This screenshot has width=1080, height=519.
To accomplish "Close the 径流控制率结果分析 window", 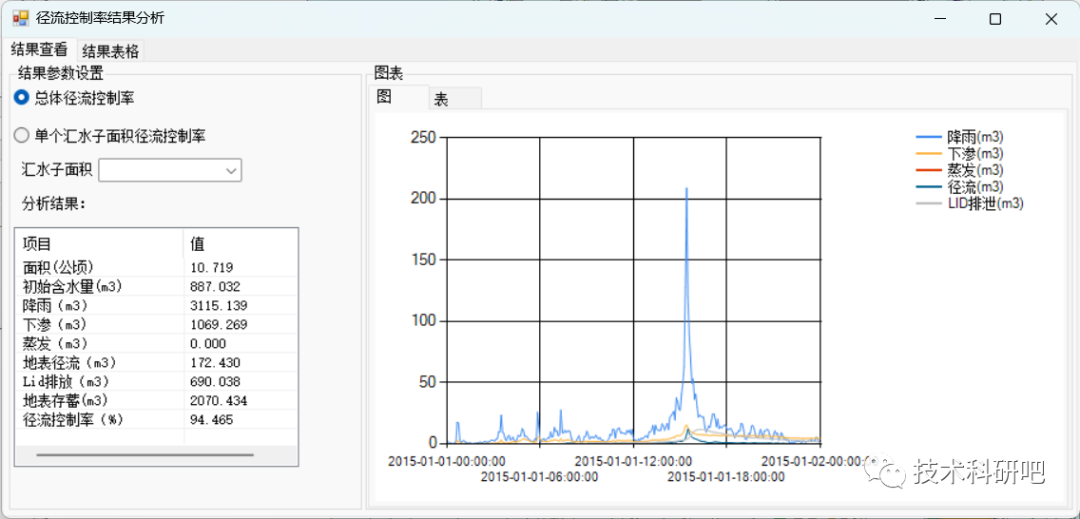I will tap(1051, 19).
